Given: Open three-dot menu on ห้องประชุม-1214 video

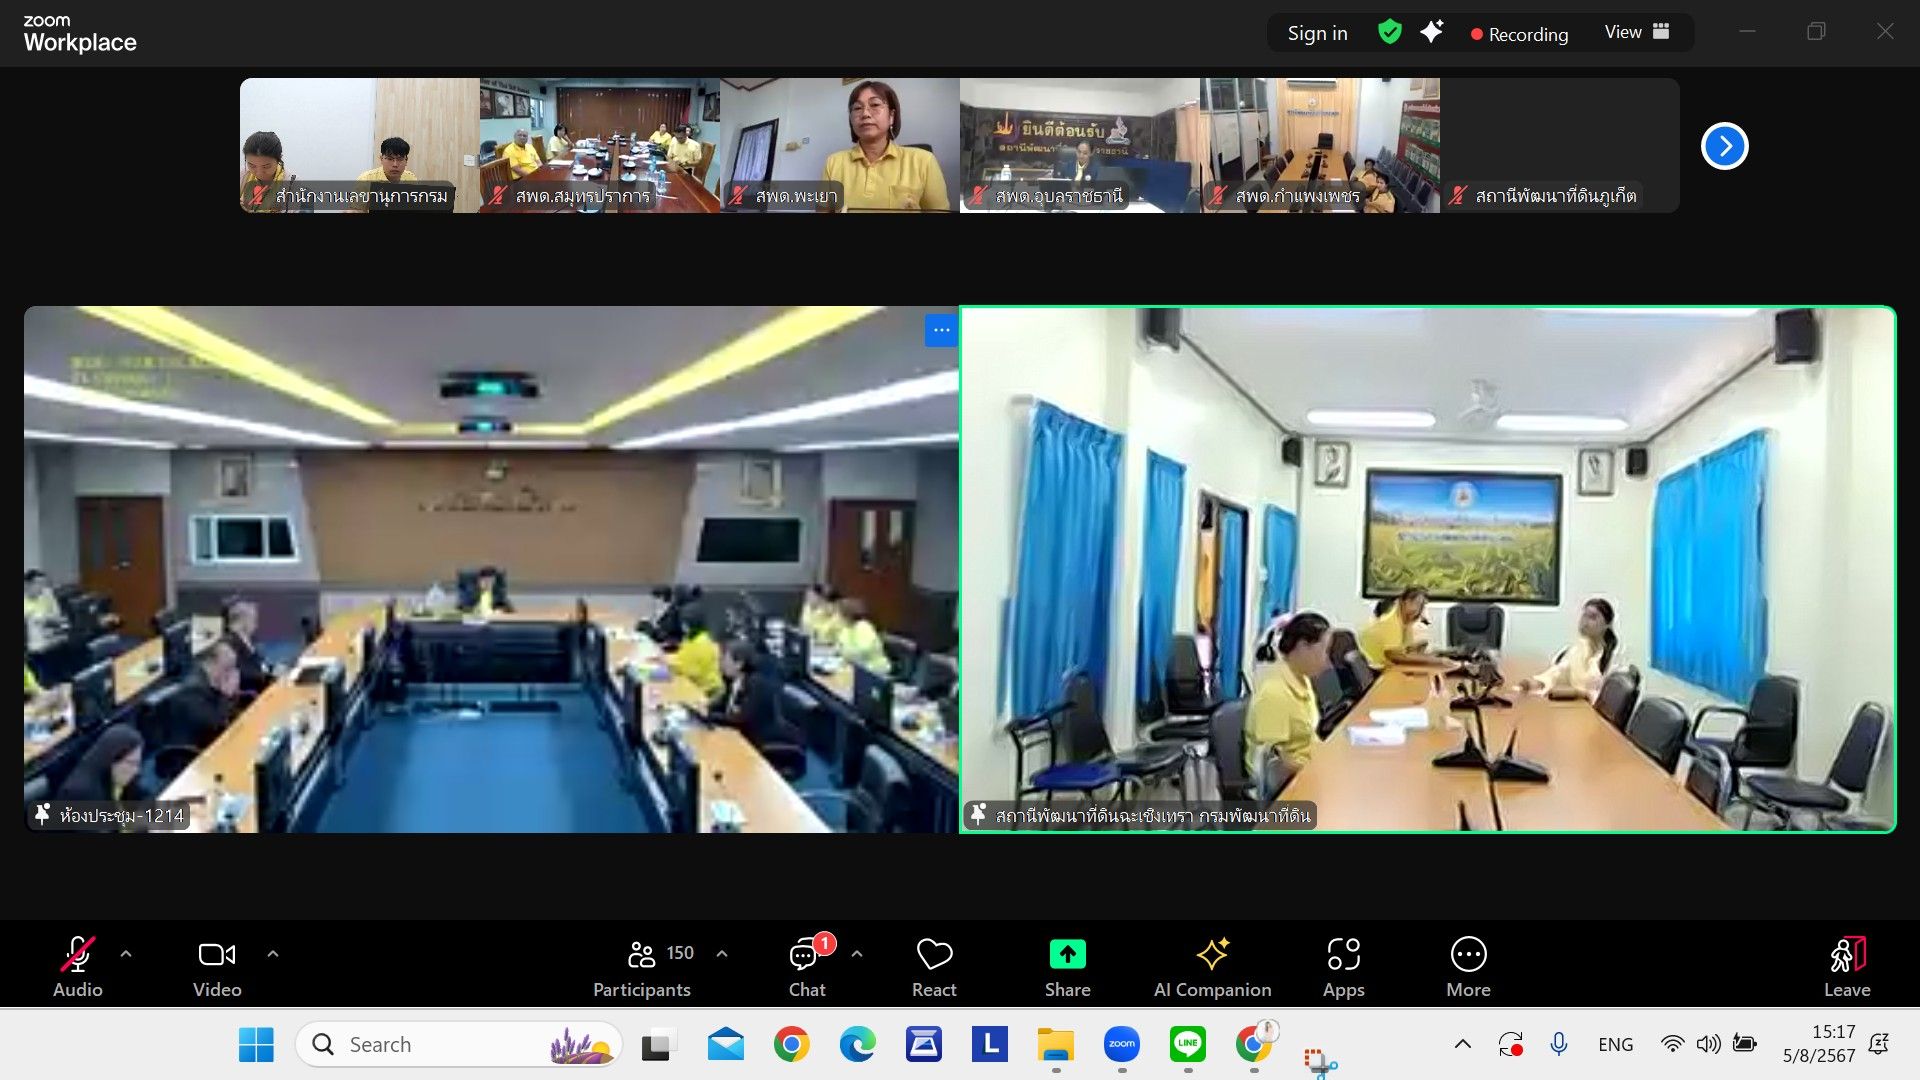Looking at the screenshot, I should pyautogui.click(x=940, y=330).
